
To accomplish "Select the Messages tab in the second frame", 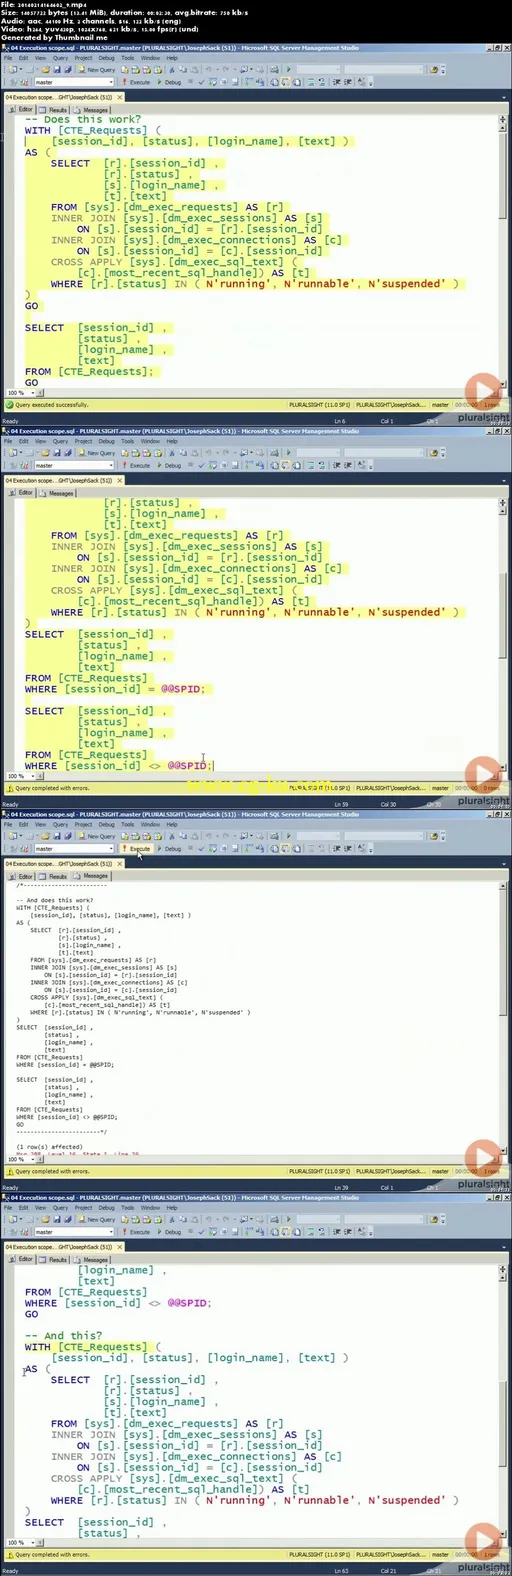I will click(x=58, y=492).
